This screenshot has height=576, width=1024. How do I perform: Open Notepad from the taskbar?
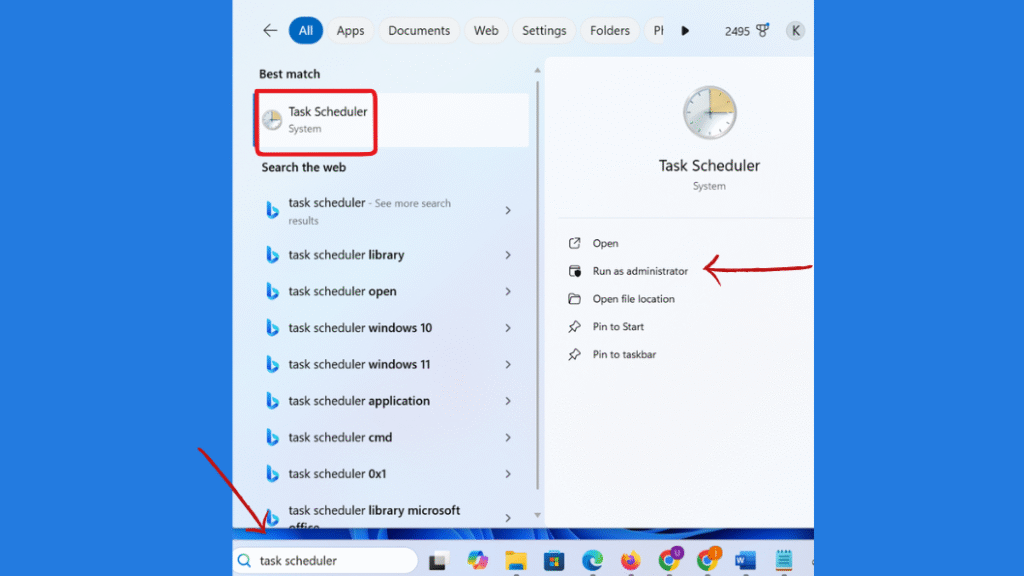784,560
